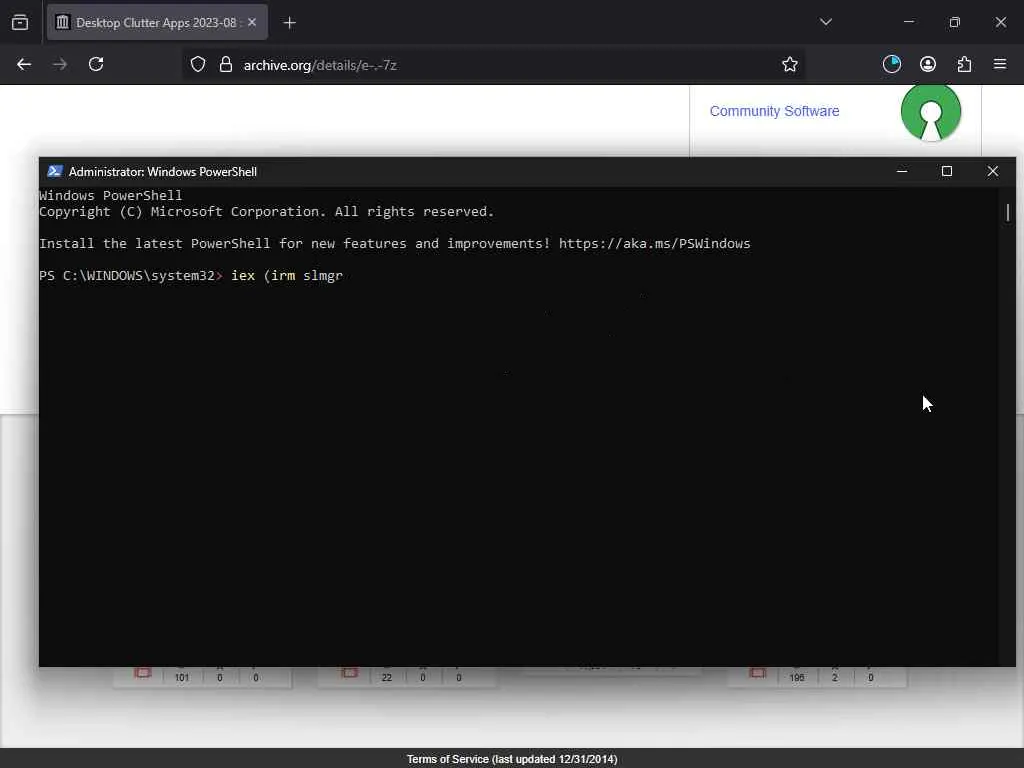Reload the archive.org page
1024x768 pixels.
pyautogui.click(x=96, y=64)
